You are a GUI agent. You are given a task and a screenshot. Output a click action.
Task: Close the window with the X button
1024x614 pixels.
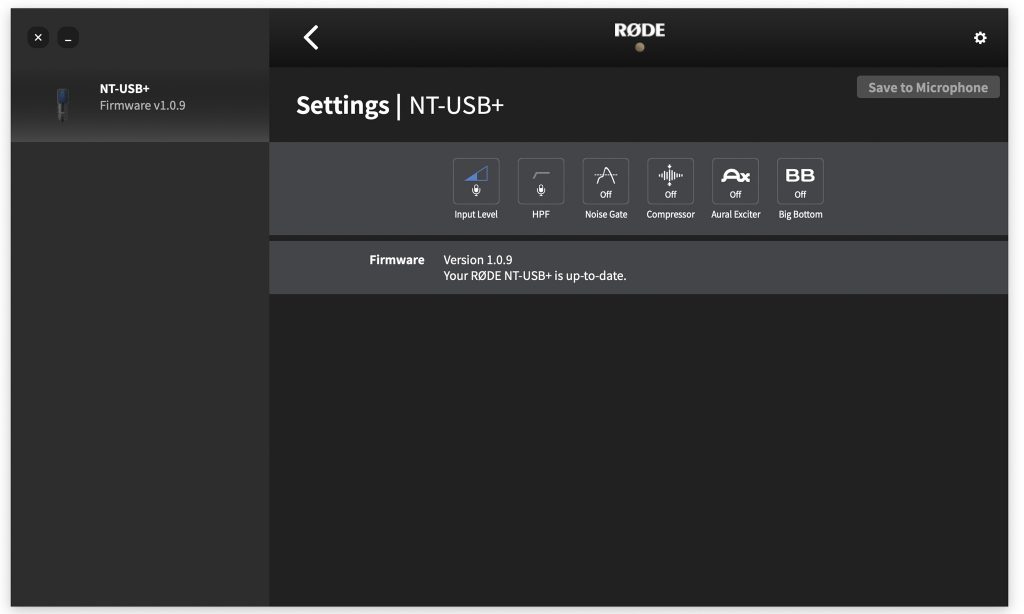tap(38, 37)
